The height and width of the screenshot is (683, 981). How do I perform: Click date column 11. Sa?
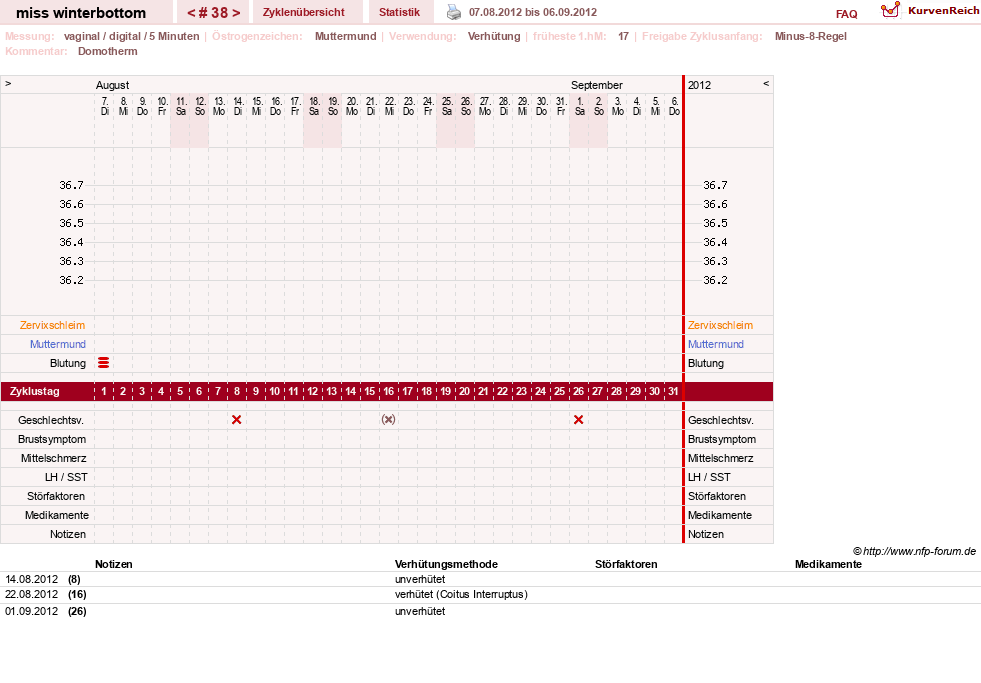181,106
